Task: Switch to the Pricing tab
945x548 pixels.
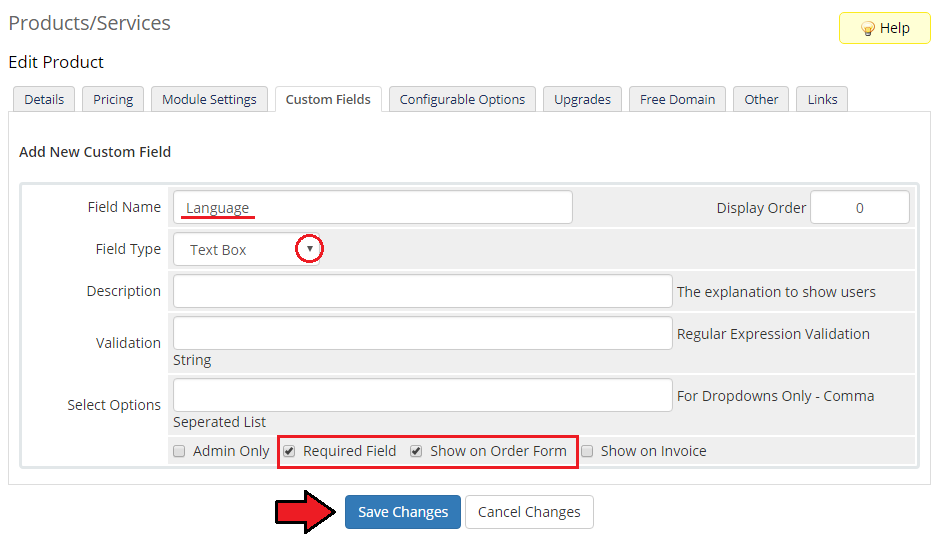Action: 113,99
